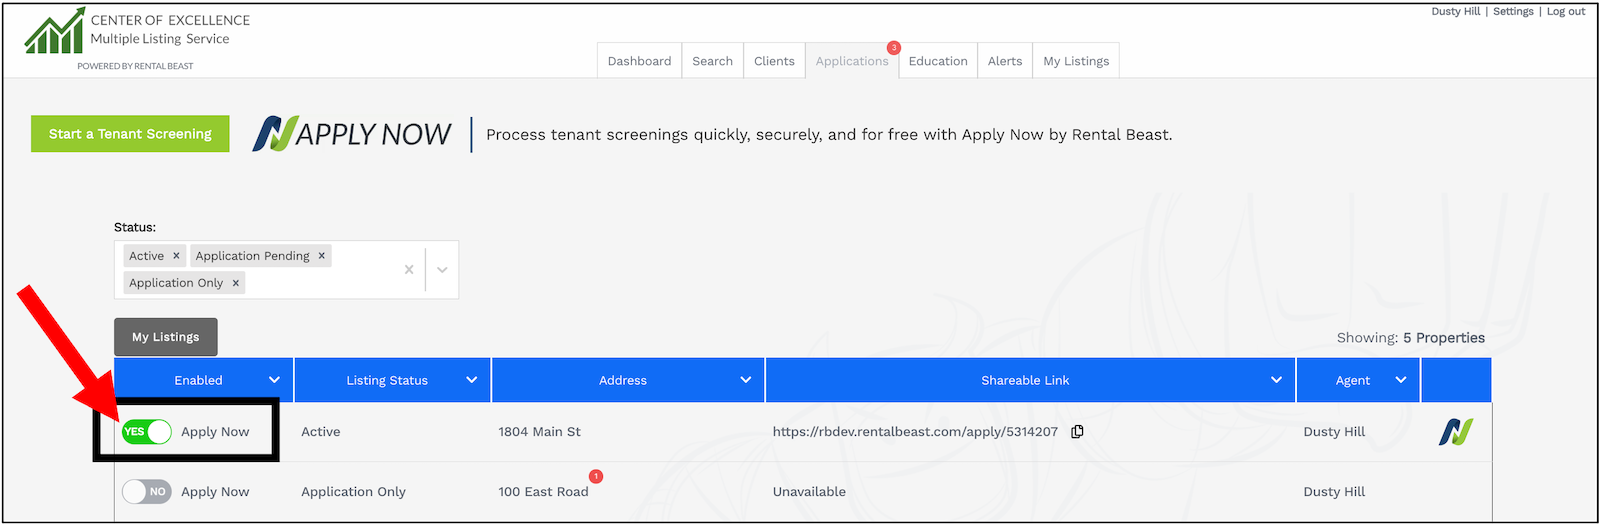Open the Enabled column dropdown

point(274,380)
